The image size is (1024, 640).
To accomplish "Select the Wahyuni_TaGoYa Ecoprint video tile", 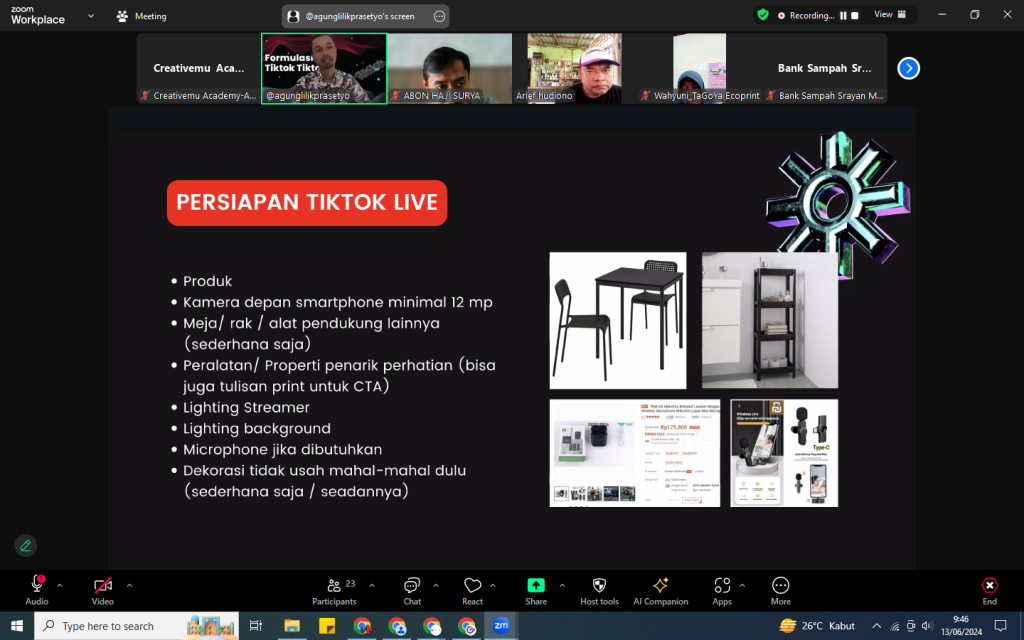I will point(699,69).
